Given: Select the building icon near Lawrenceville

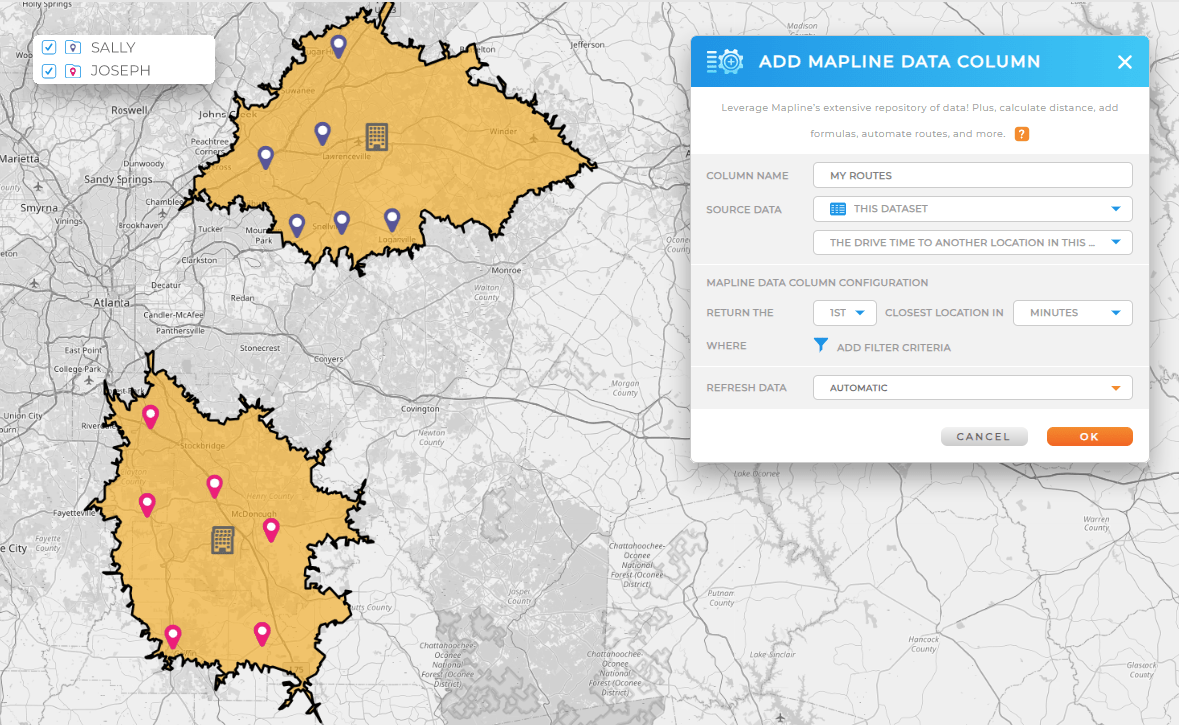Looking at the screenshot, I should (x=377, y=137).
